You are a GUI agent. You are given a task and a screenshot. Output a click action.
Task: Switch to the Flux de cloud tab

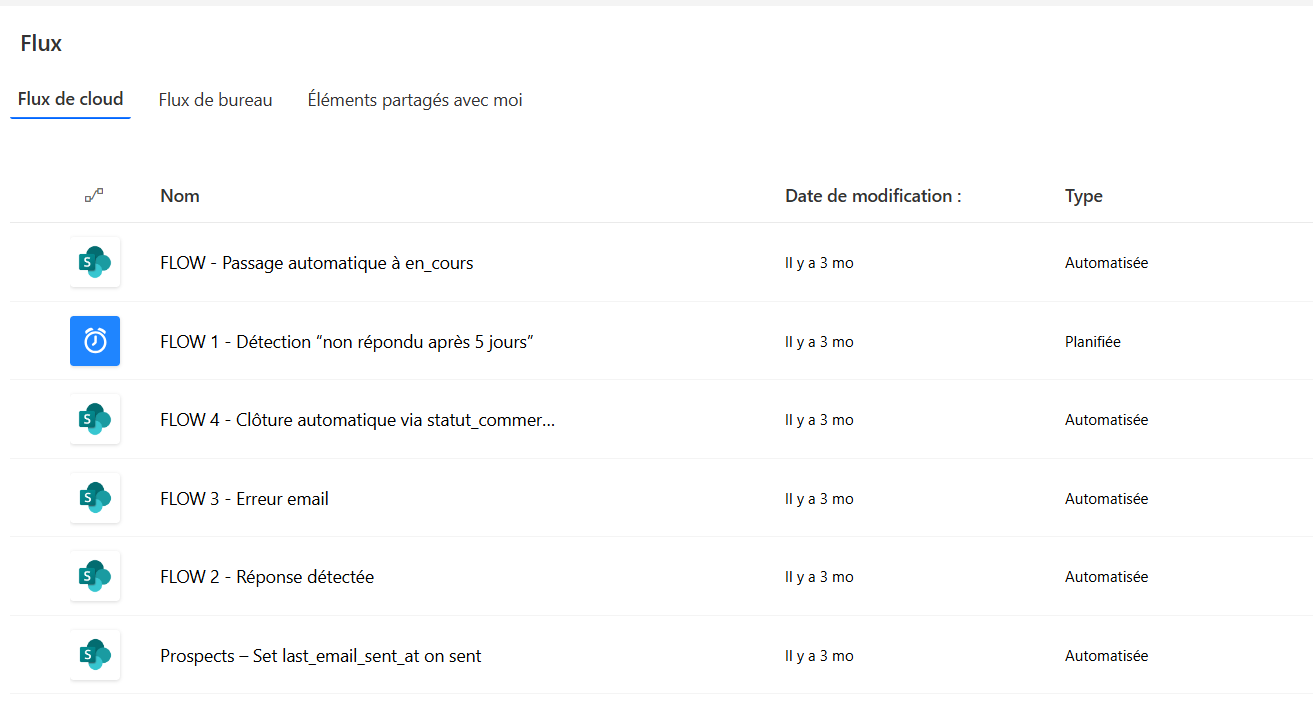point(70,99)
